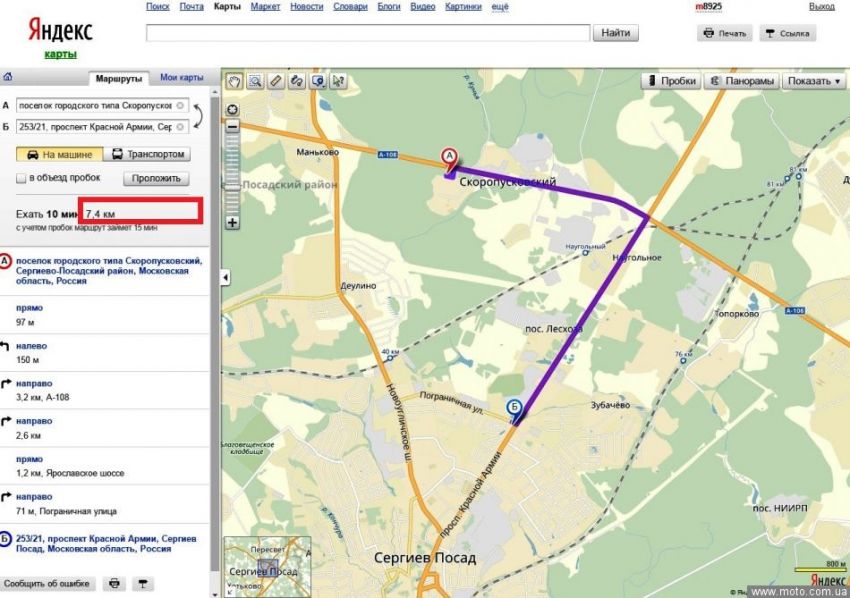Click destination '253/21, проспект Красной Армии' link
Screen dimensions: 850x598
(106, 544)
